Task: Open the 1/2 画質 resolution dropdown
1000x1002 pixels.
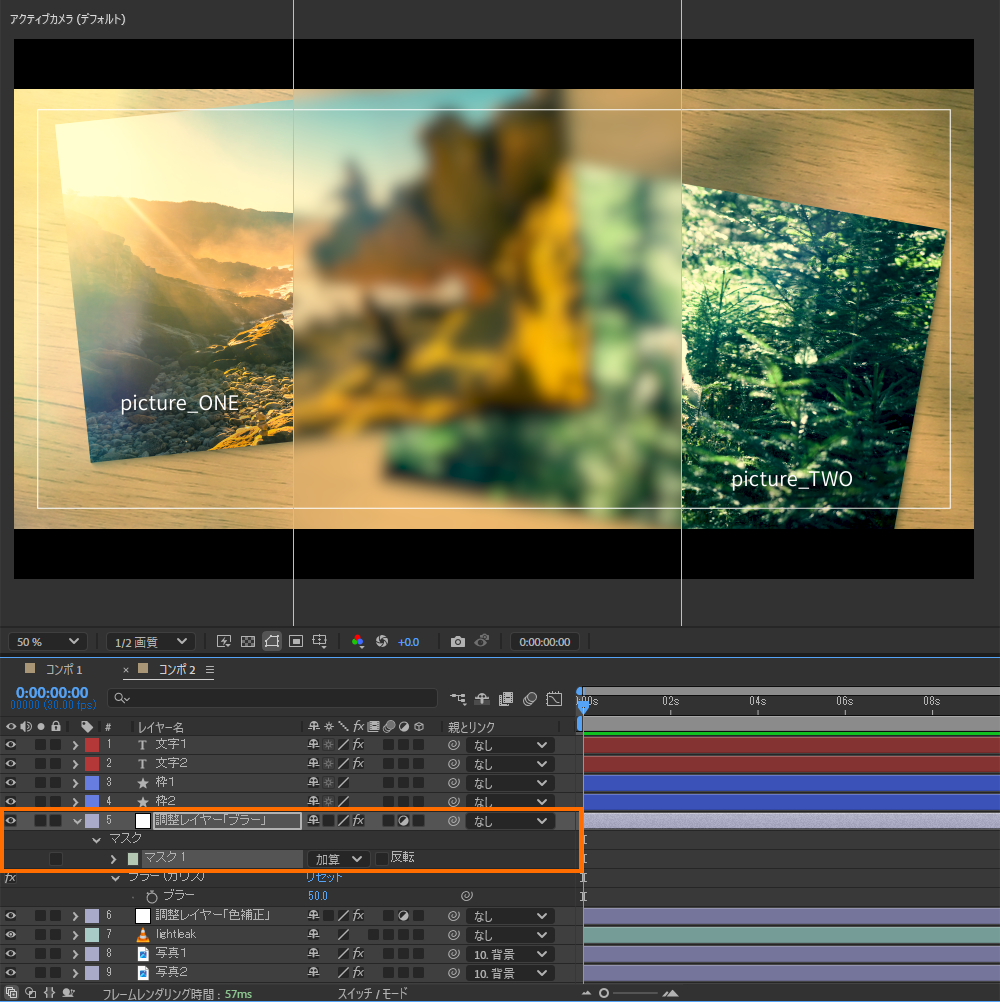Action: (150, 641)
